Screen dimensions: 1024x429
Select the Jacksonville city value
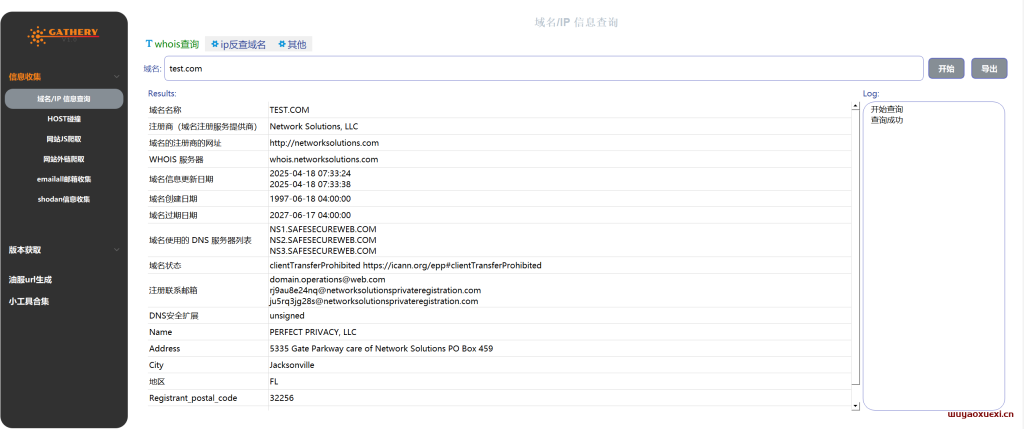click(x=292, y=365)
